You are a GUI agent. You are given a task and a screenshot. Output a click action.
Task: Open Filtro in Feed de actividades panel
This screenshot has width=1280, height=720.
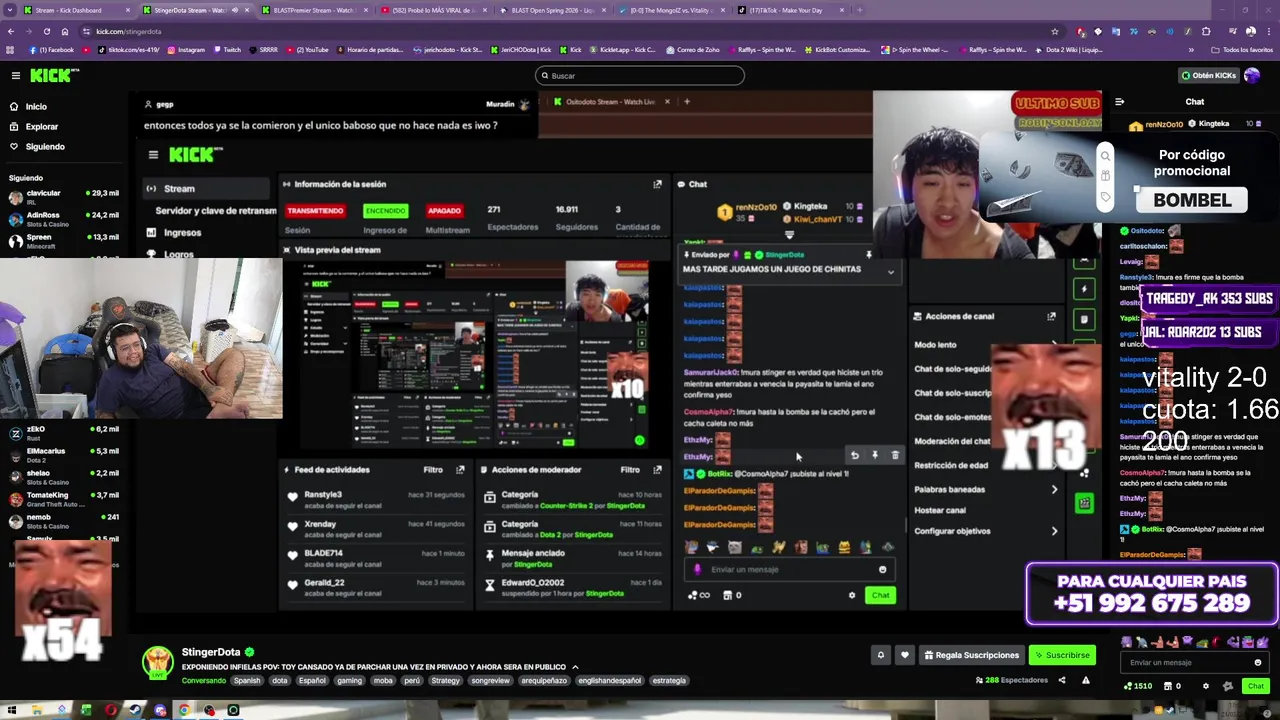click(433, 469)
